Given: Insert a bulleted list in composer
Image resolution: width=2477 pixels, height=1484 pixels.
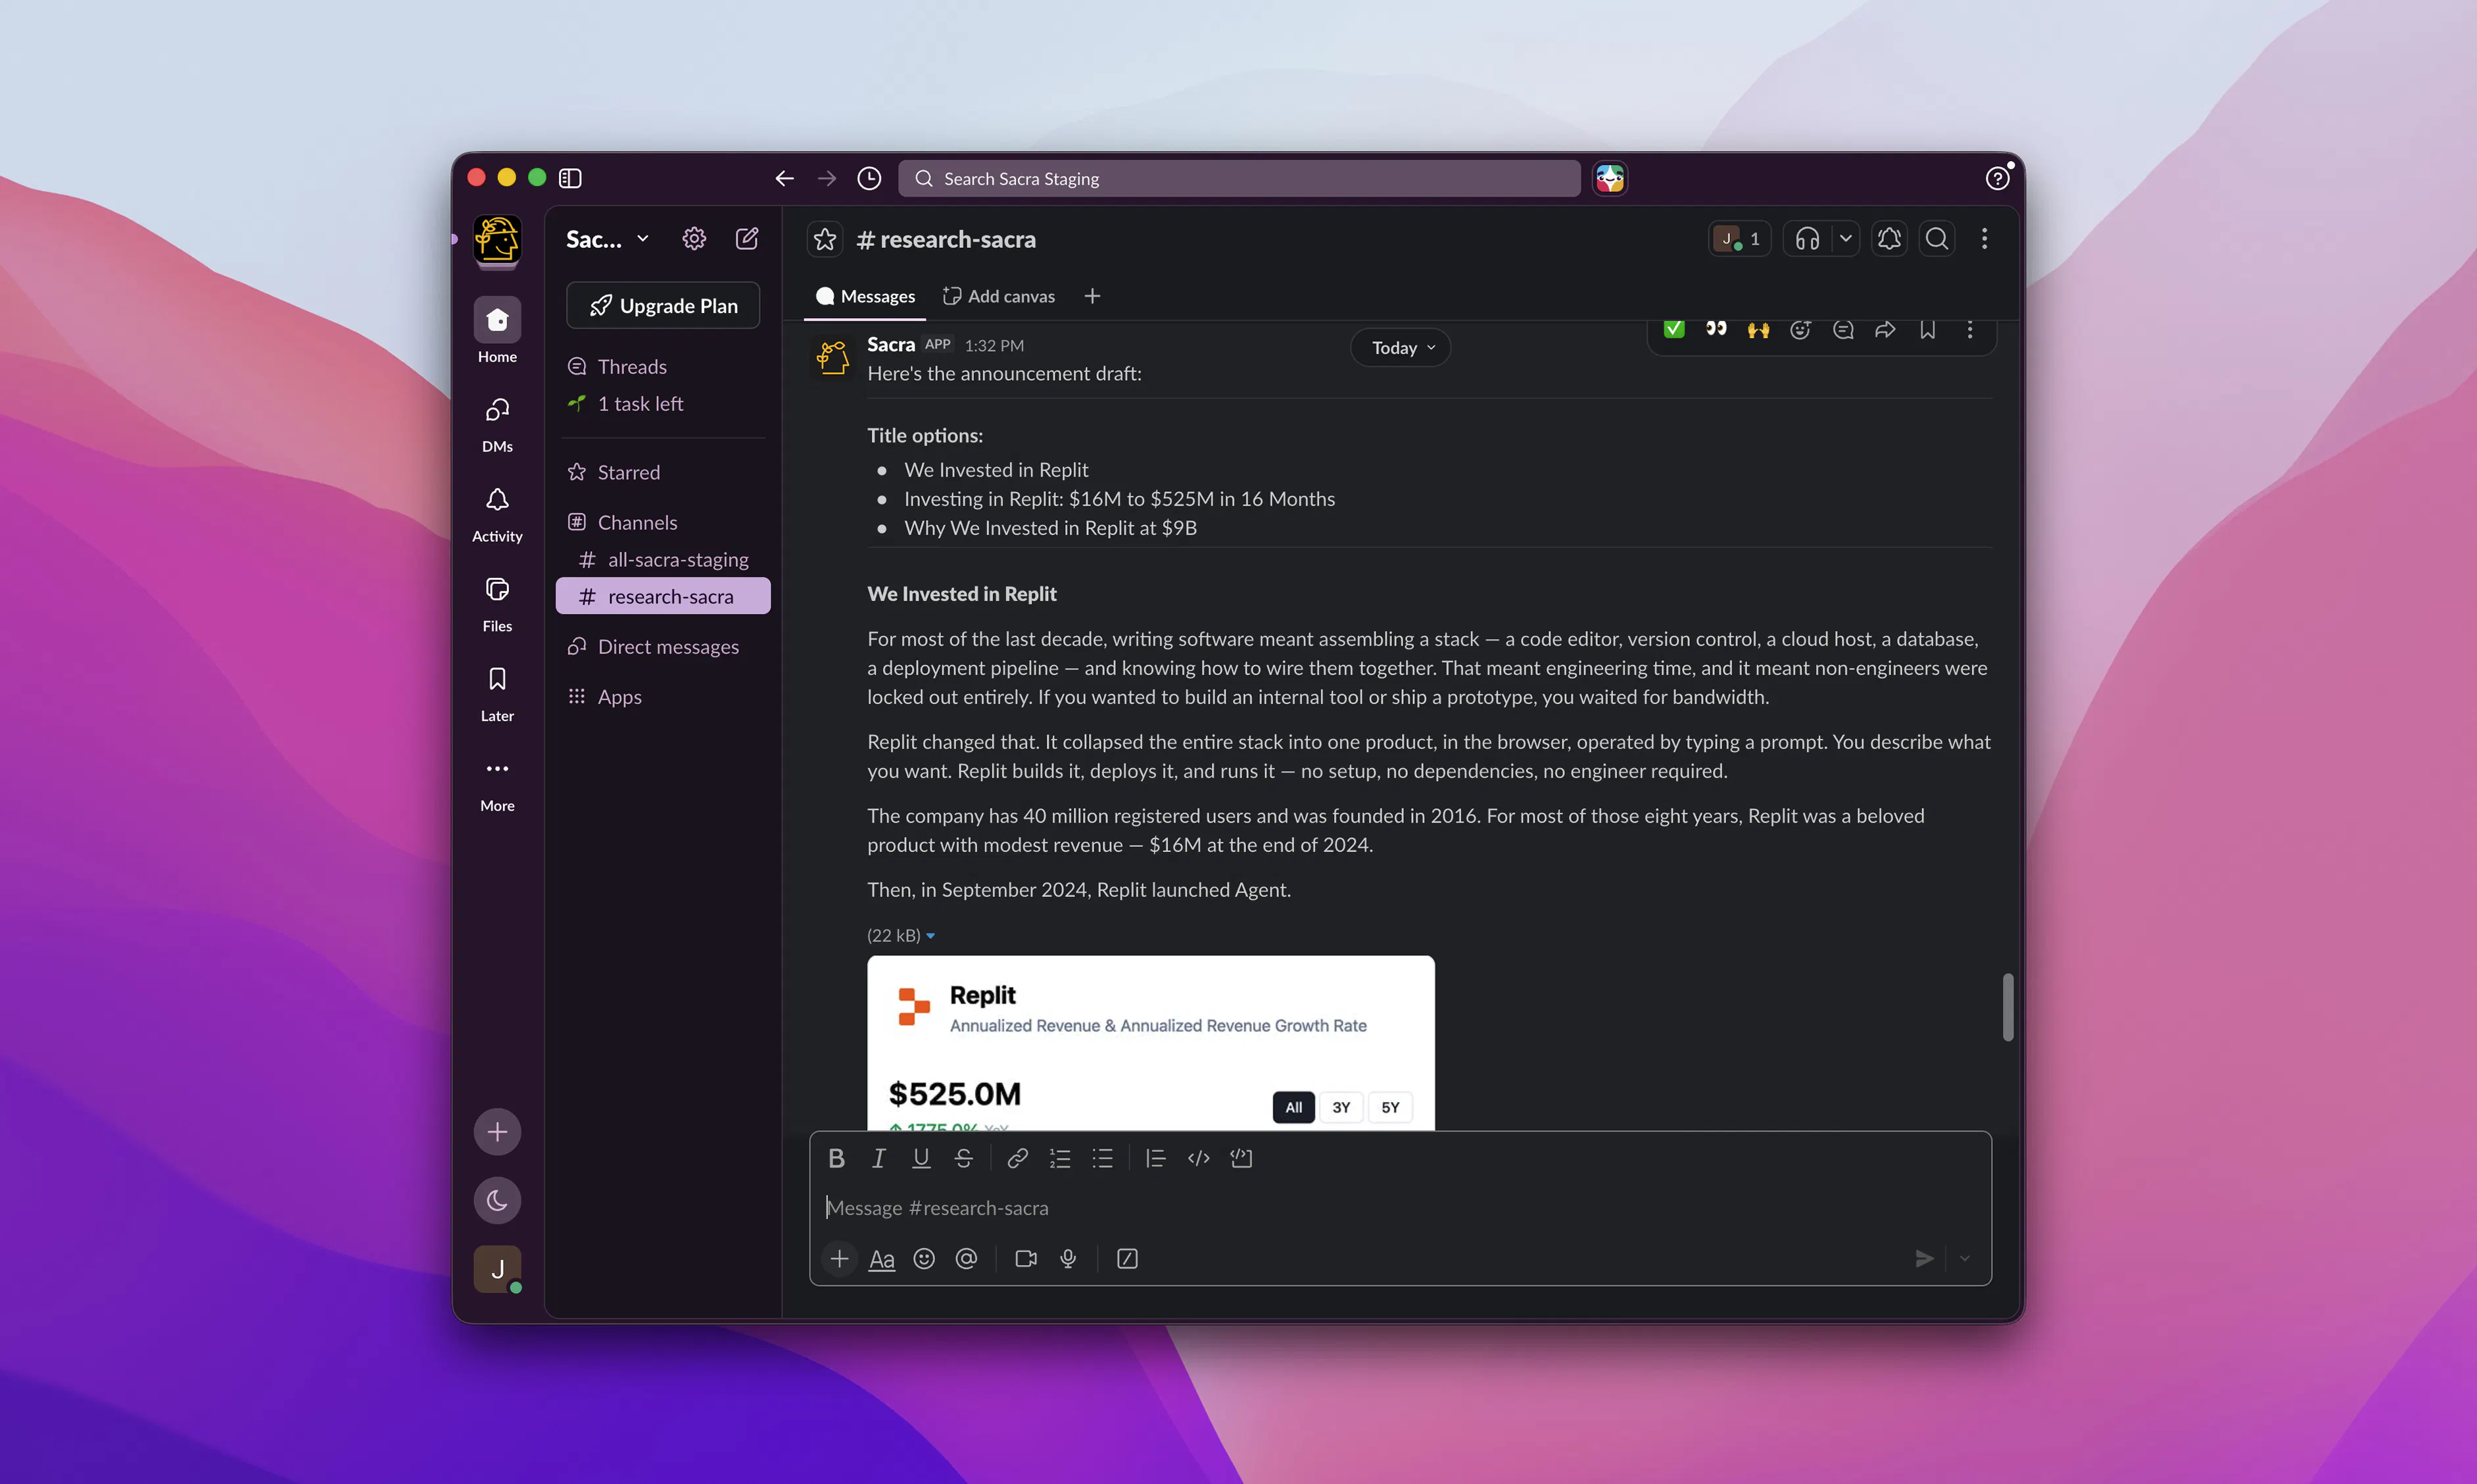Looking at the screenshot, I should click(1102, 1158).
